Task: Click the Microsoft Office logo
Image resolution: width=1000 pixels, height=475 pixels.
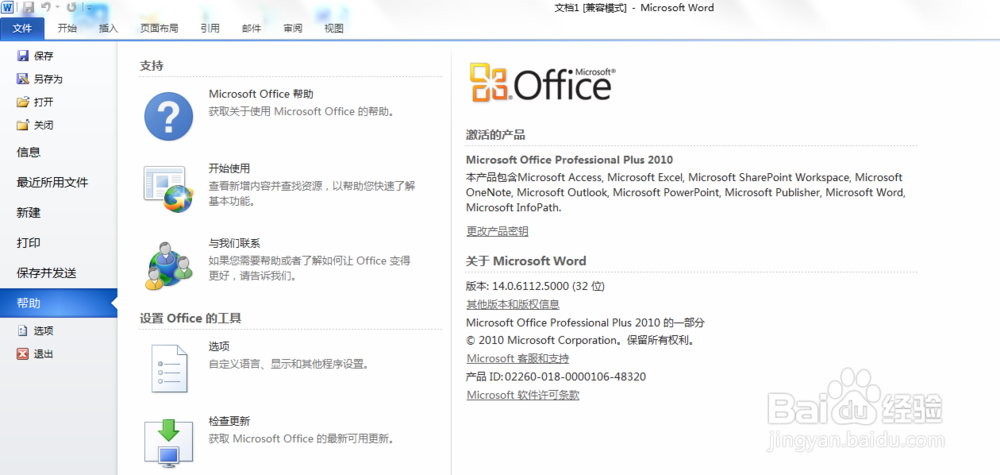Action: [x=543, y=83]
